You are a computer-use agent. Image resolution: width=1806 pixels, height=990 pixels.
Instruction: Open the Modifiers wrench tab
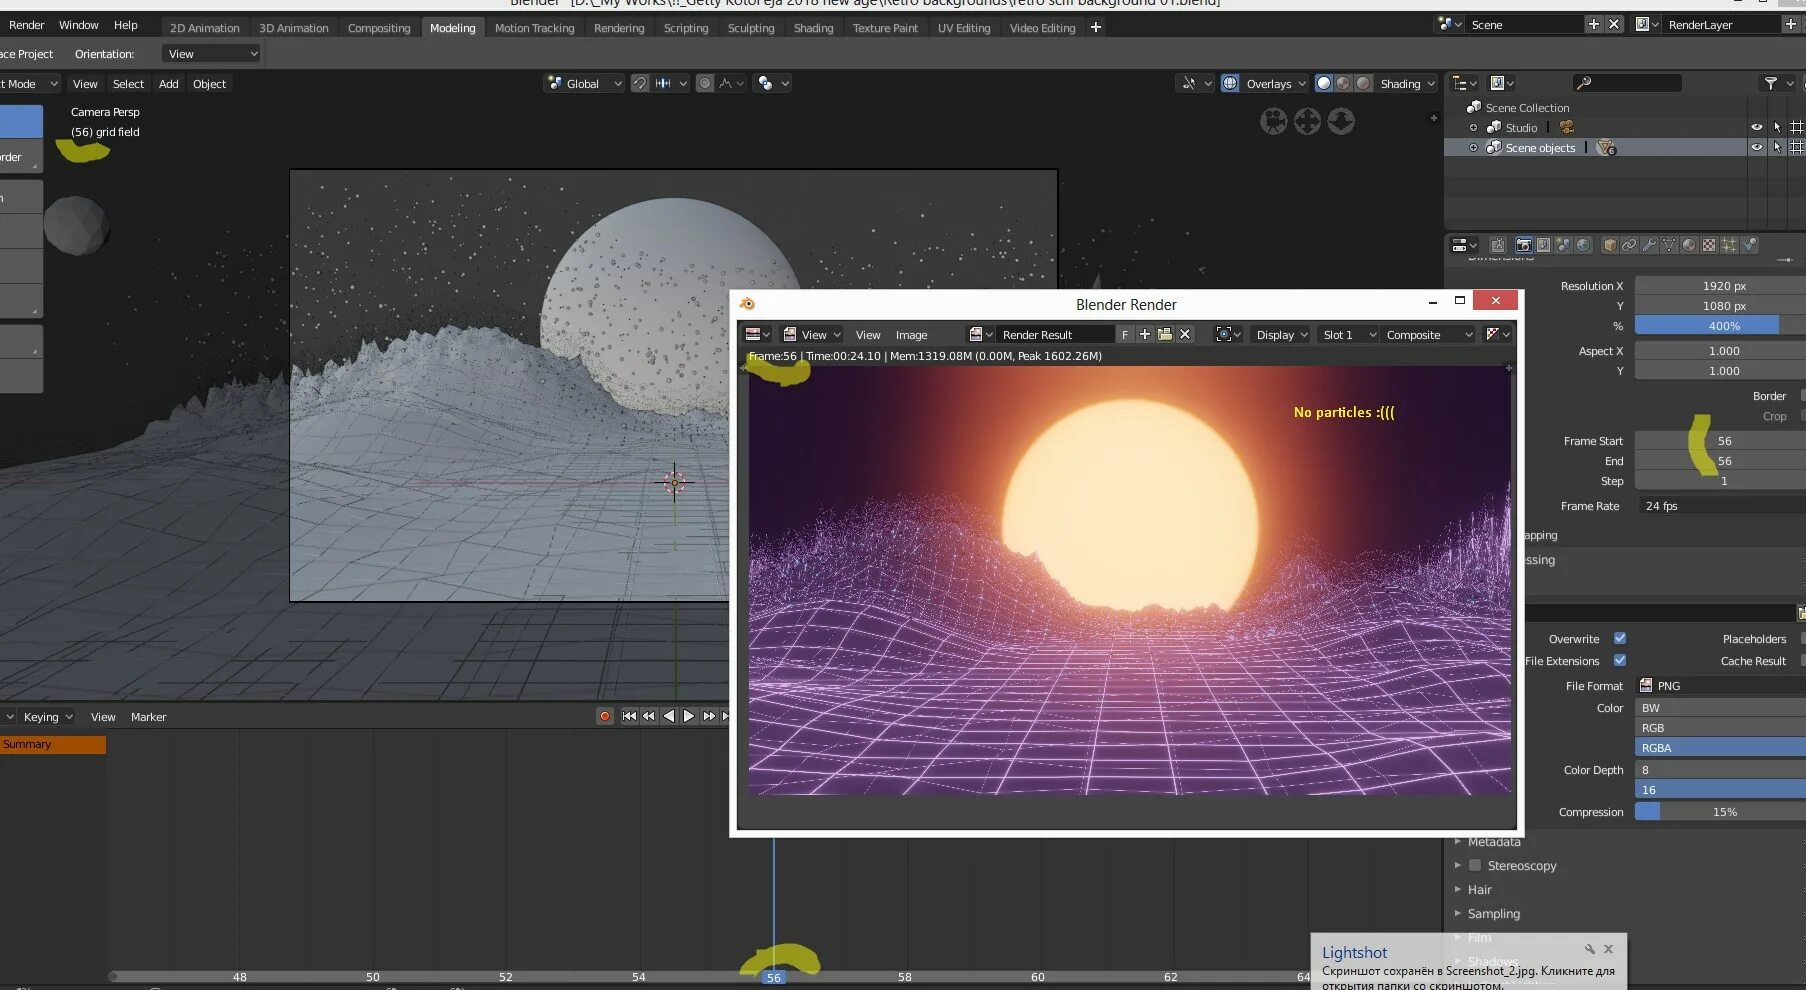point(1649,245)
